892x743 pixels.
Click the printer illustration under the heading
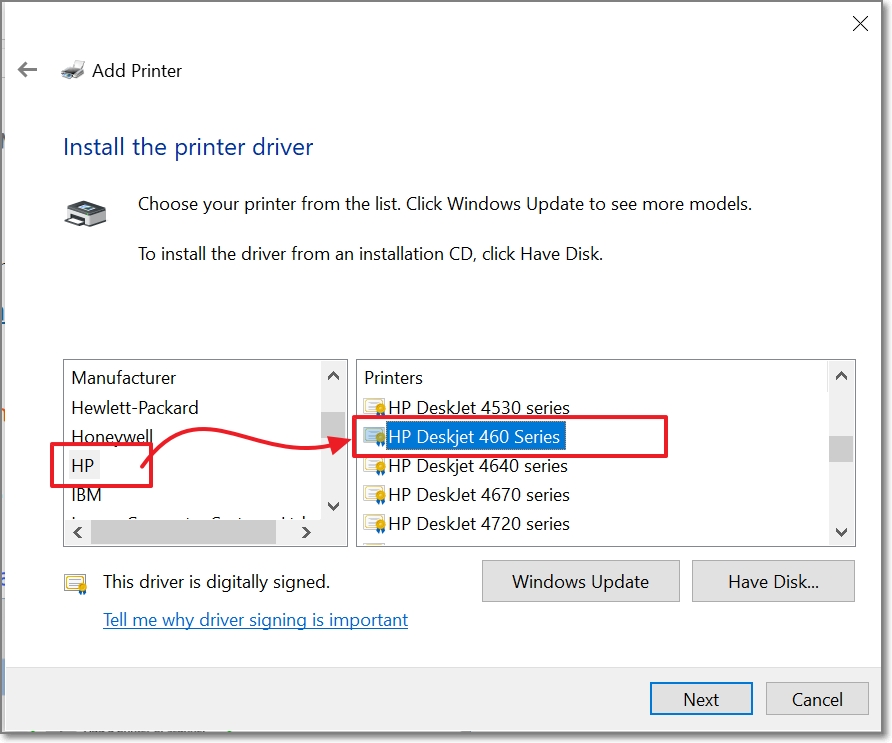85,214
